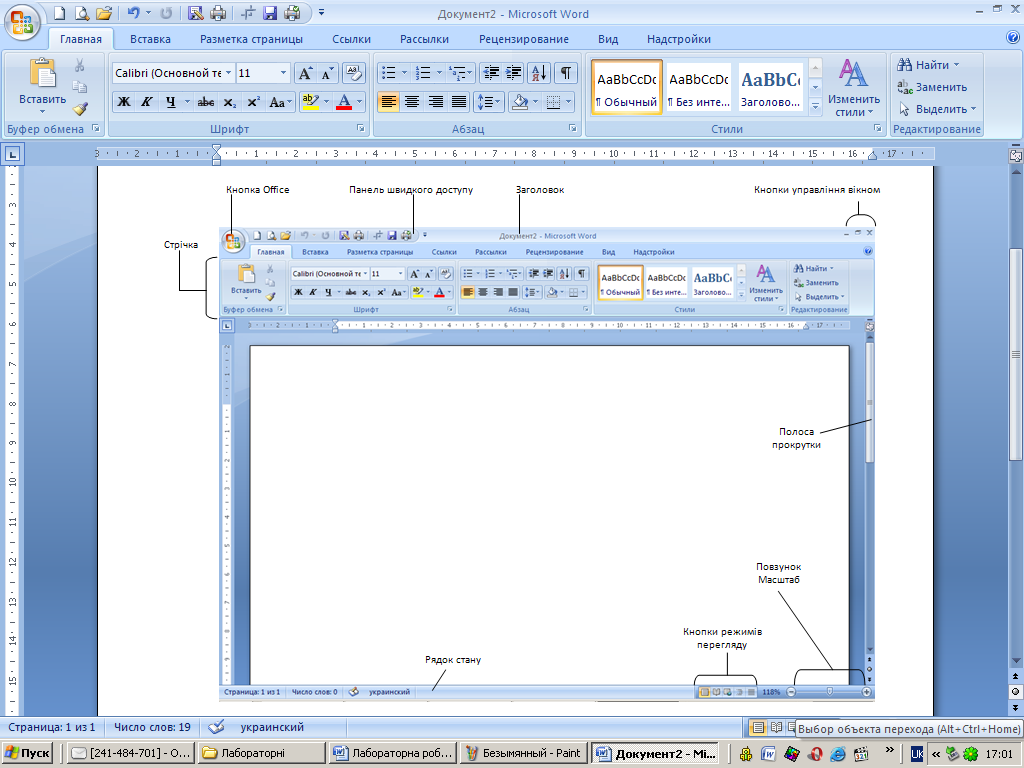The height and width of the screenshot is (768, 1024).
Task: Apply the Заголовок heading style
Action: 770,88
